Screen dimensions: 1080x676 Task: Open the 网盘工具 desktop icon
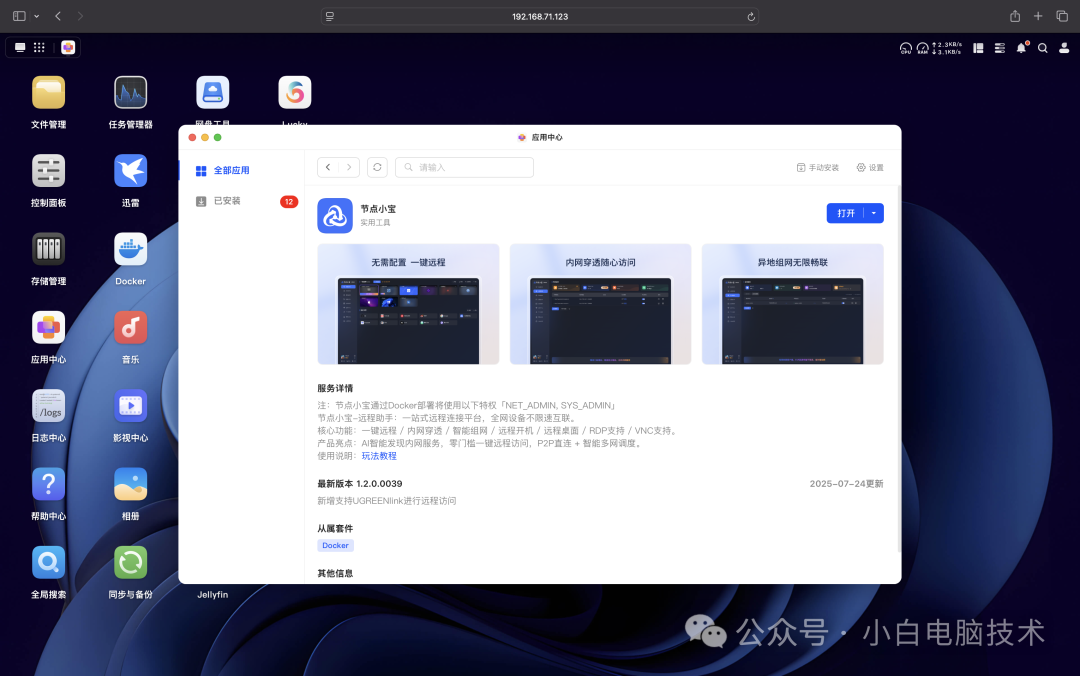tap(212, 93)
